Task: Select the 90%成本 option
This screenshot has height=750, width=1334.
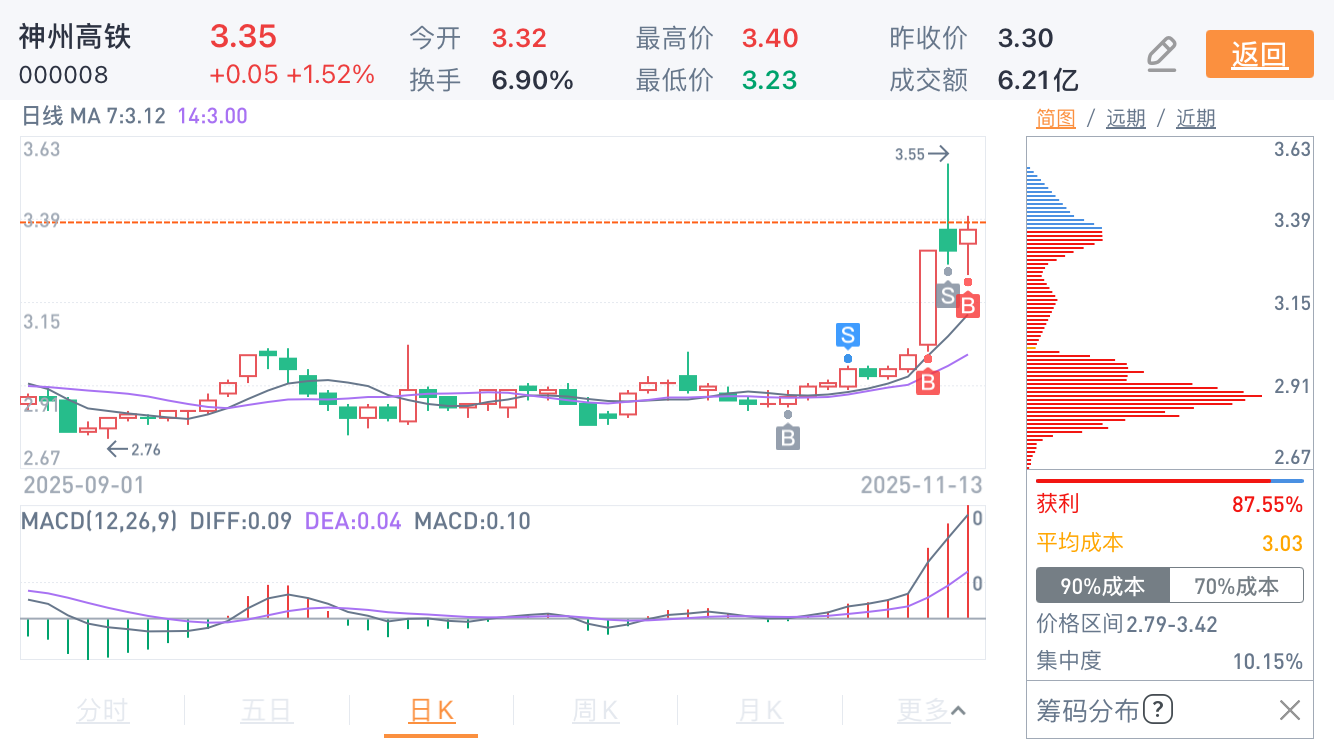Action: [1102, 586]
